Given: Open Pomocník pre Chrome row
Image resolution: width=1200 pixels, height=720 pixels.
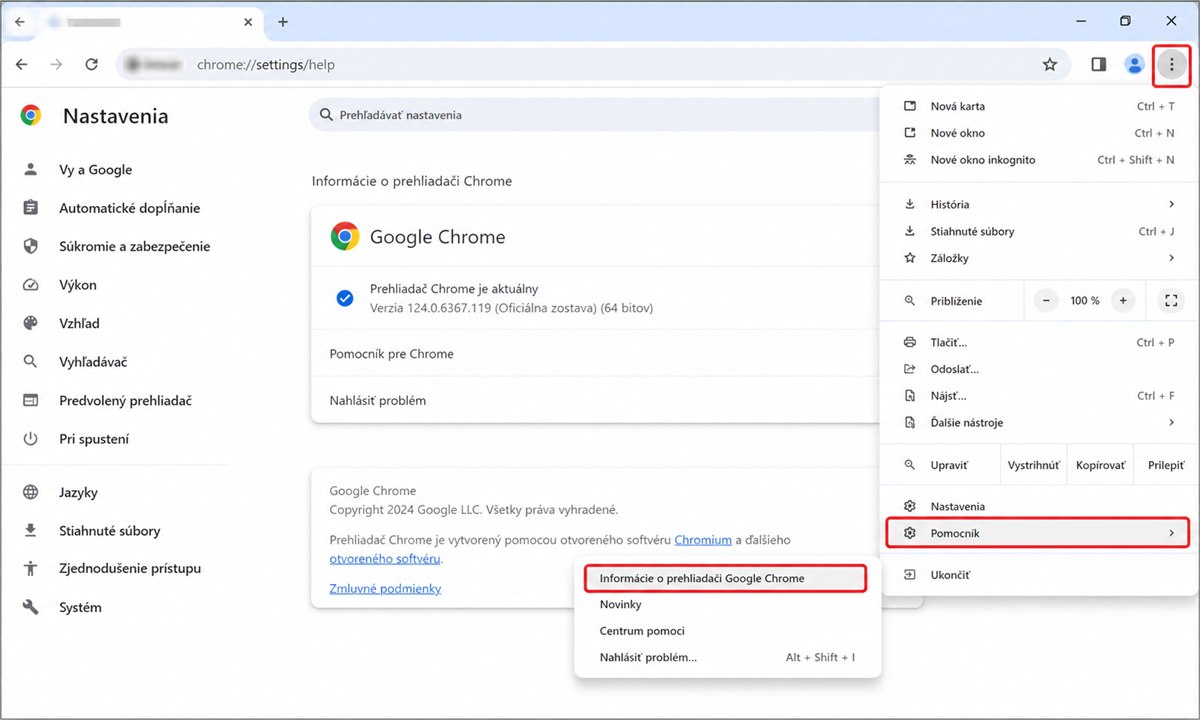Looking at the screenshot, I should [x=595, y=354].
